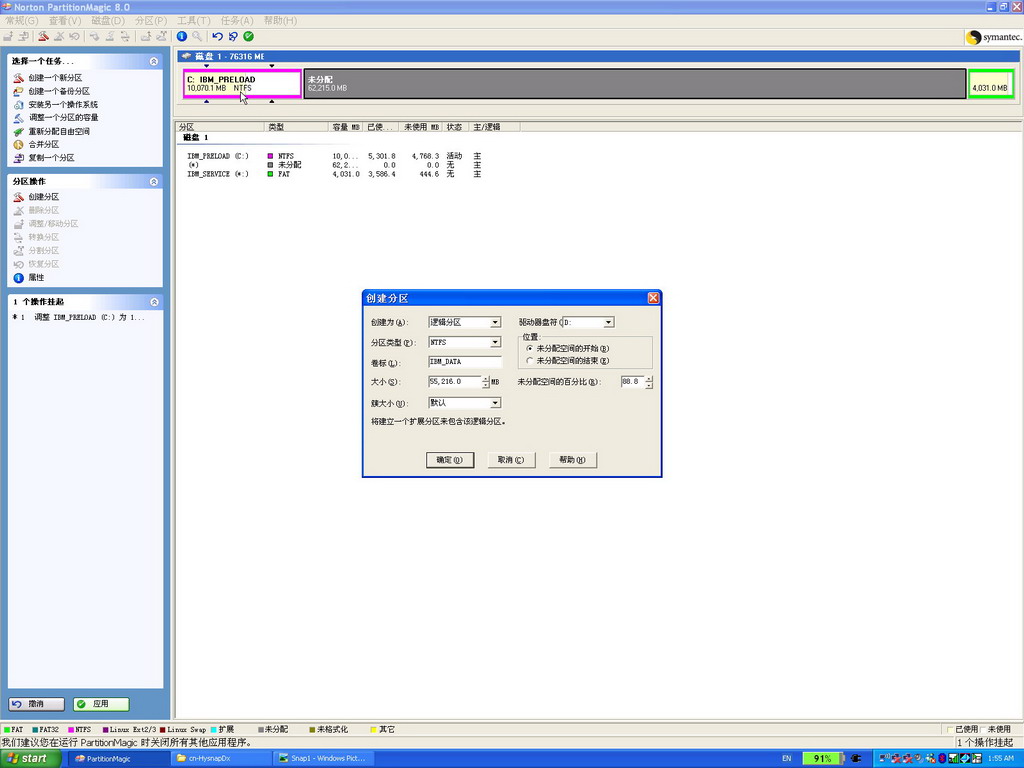Open the 分区类型 NTFS dropdown
The height and width of the screenshot is (768, 1024).
(495, 342)
